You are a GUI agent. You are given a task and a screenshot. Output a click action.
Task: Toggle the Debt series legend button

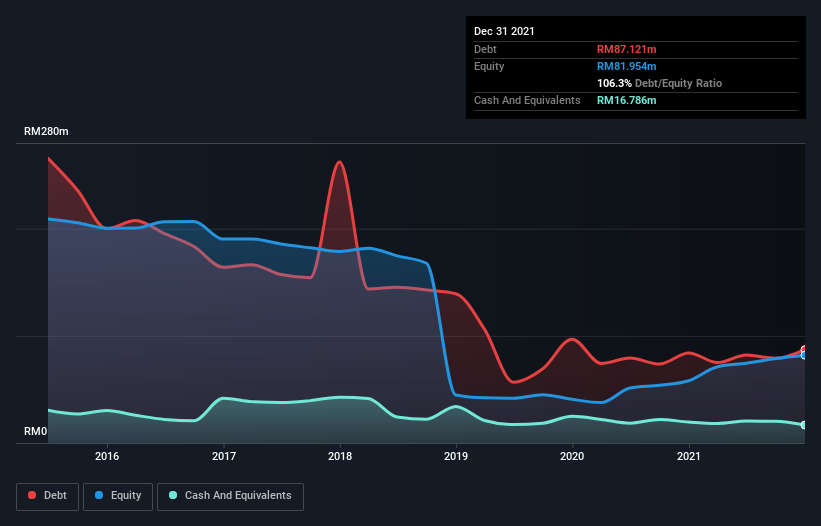(x=48, y=496)
